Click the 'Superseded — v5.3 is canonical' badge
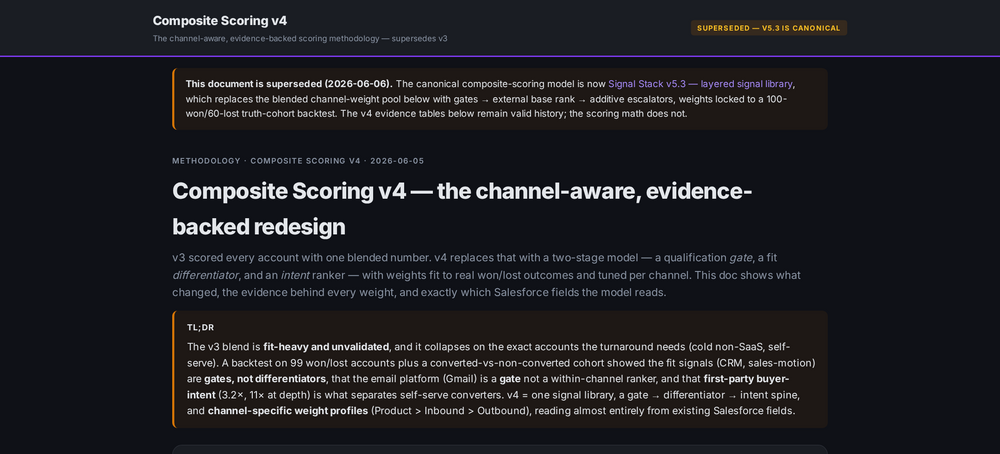The image size is (1000, 454). click(x=768, y=28)
